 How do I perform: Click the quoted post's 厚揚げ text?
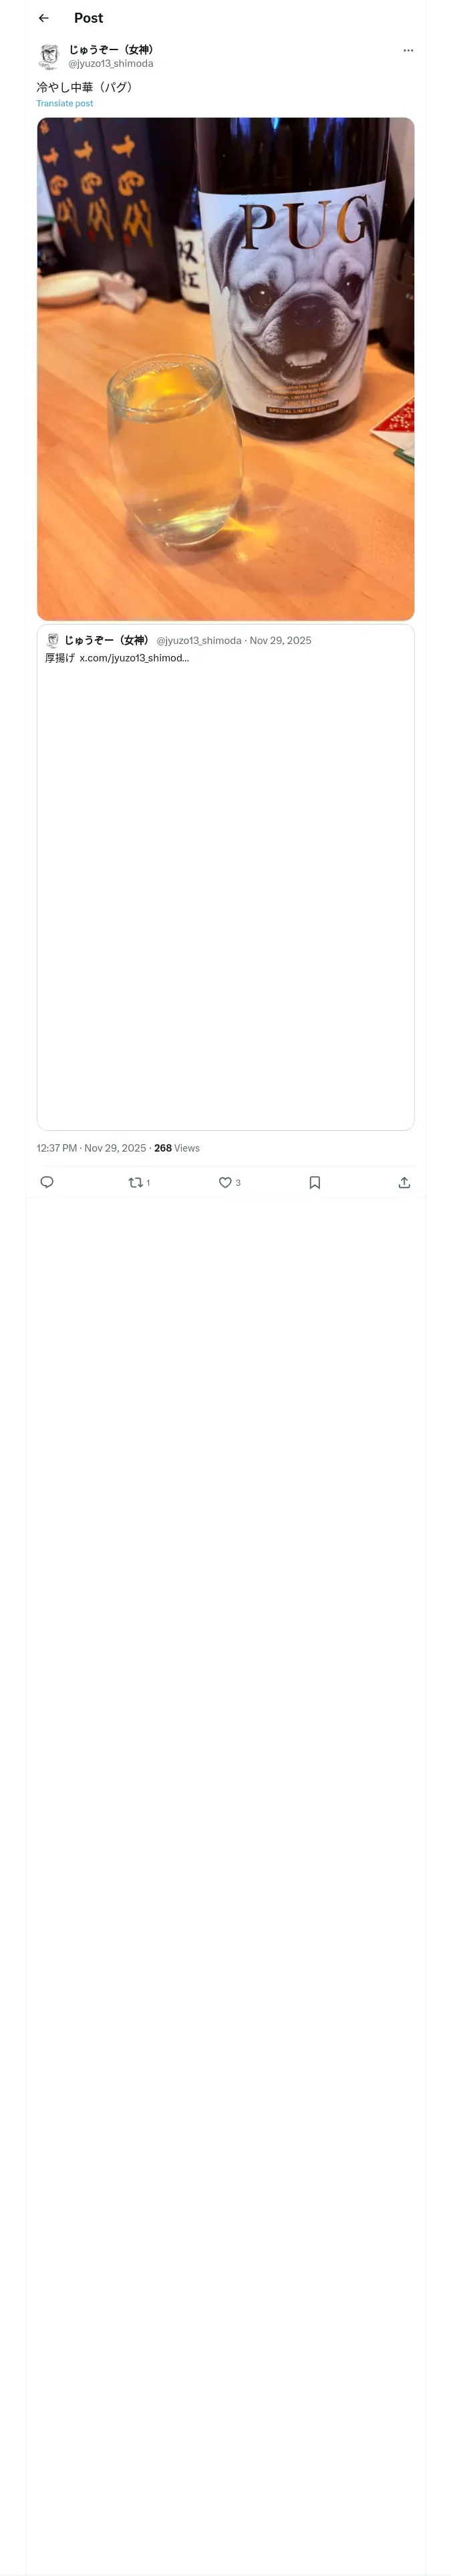point(59,658)
